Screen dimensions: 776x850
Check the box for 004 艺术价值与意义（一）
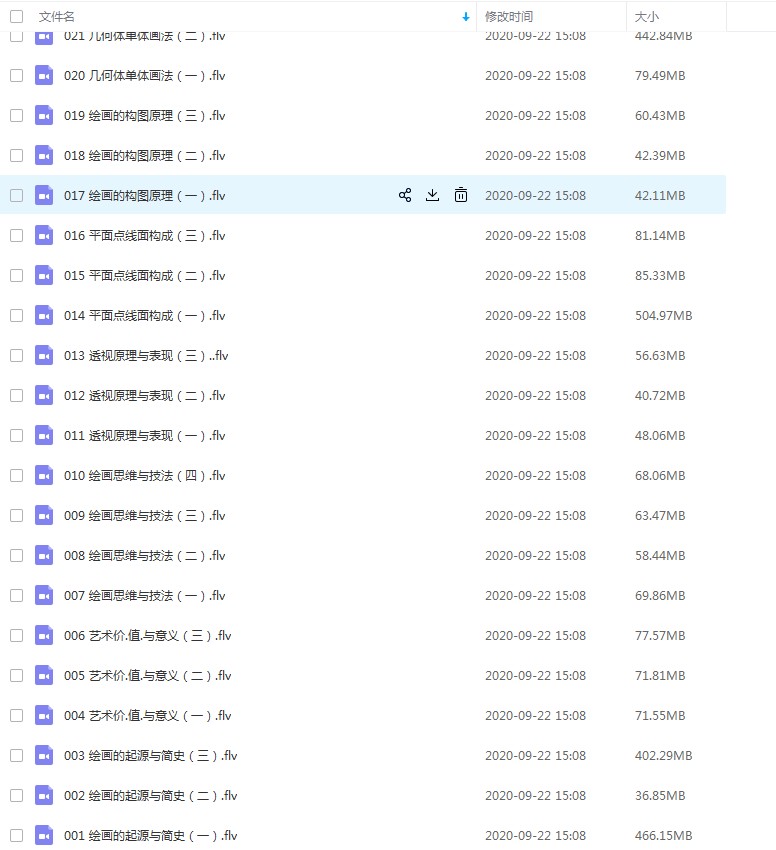coord(17,716)
